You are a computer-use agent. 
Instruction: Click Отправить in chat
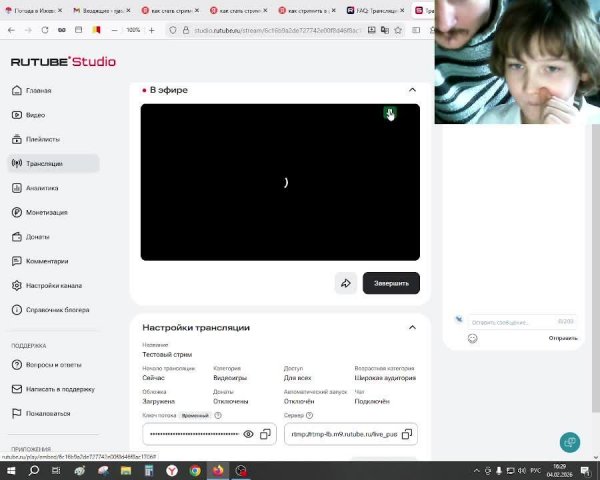pos(562,338)
